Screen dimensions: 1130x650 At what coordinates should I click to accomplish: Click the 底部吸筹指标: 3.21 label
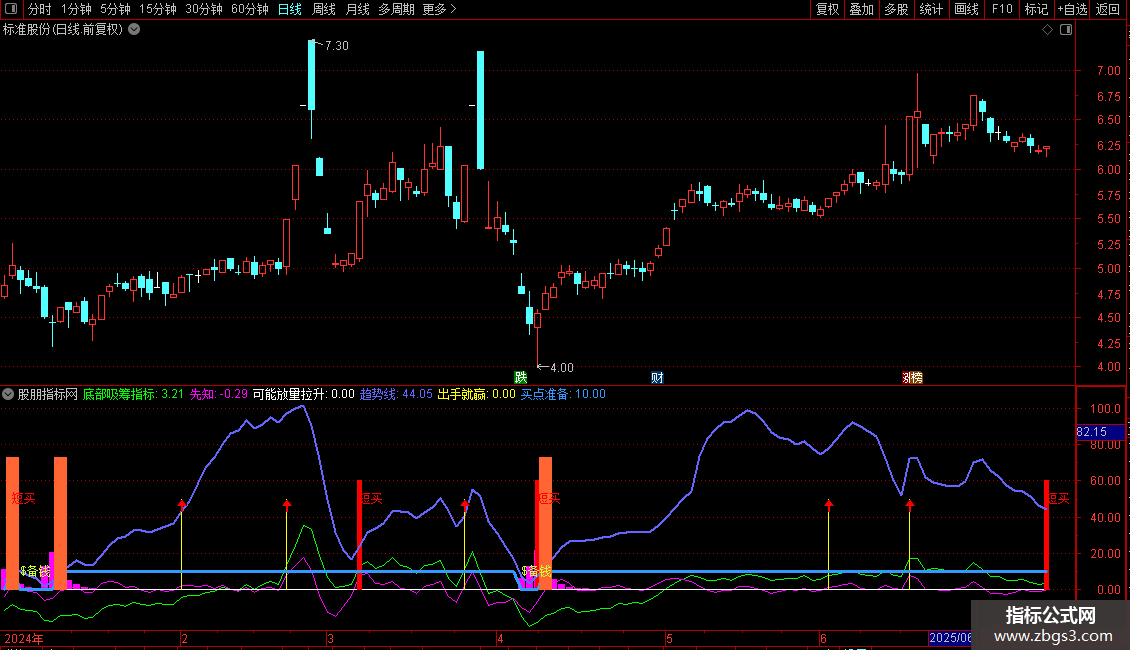pos(133,394)
